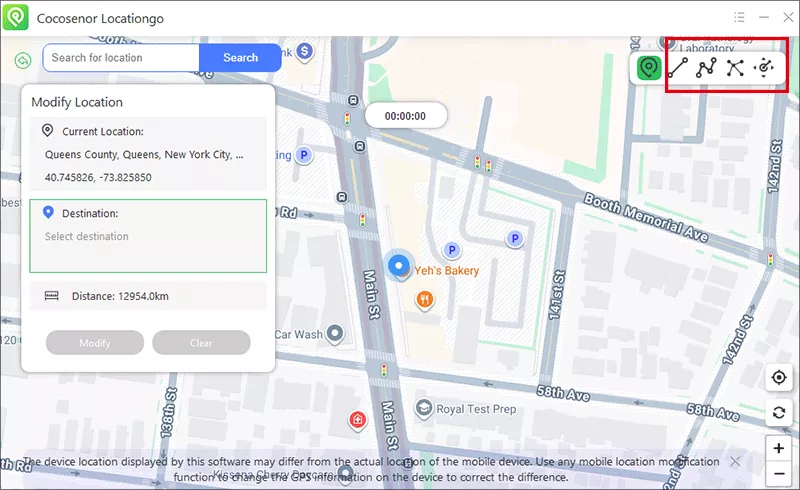Select the jump teleport mode icon
This screenshot has height=490, width=800.
click(735, 68)
